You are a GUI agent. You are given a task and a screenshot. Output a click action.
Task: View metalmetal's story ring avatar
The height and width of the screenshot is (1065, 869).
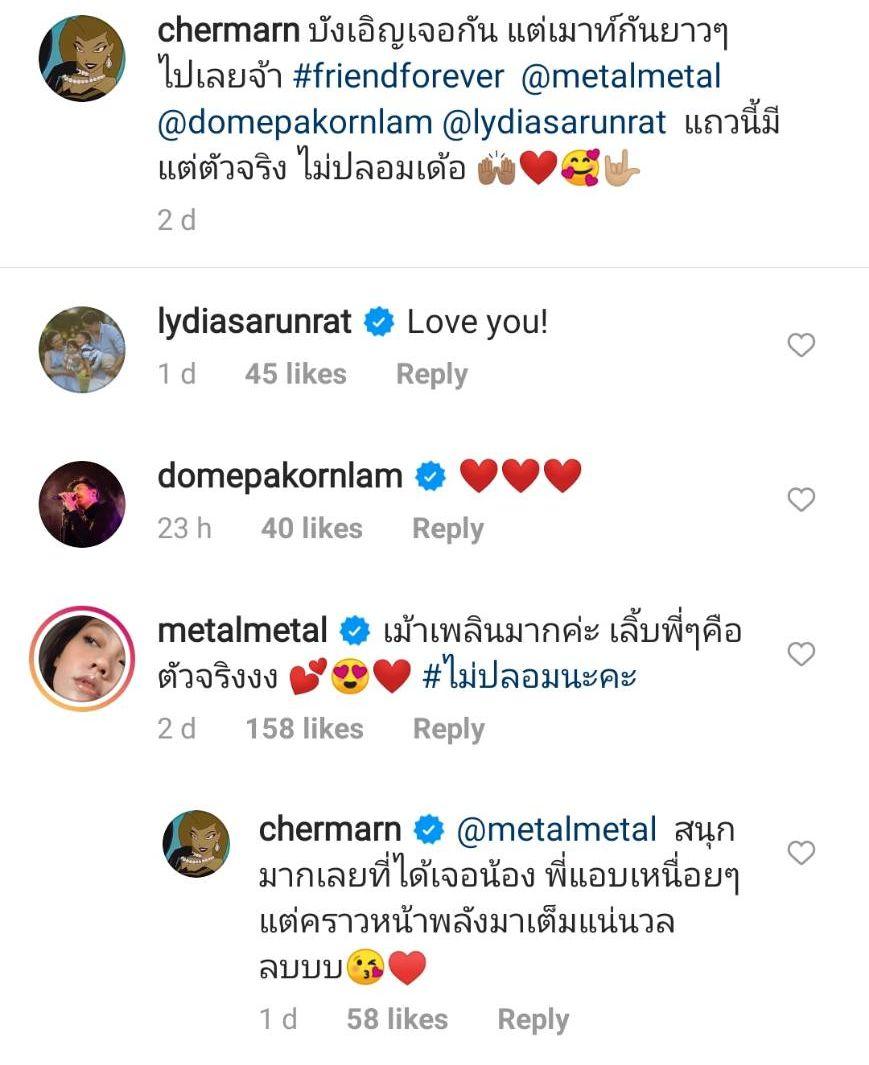(81, 658)
